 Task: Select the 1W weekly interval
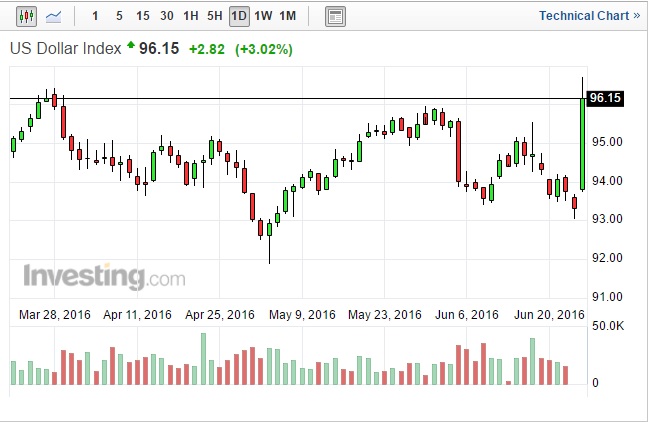pos(263,16)
